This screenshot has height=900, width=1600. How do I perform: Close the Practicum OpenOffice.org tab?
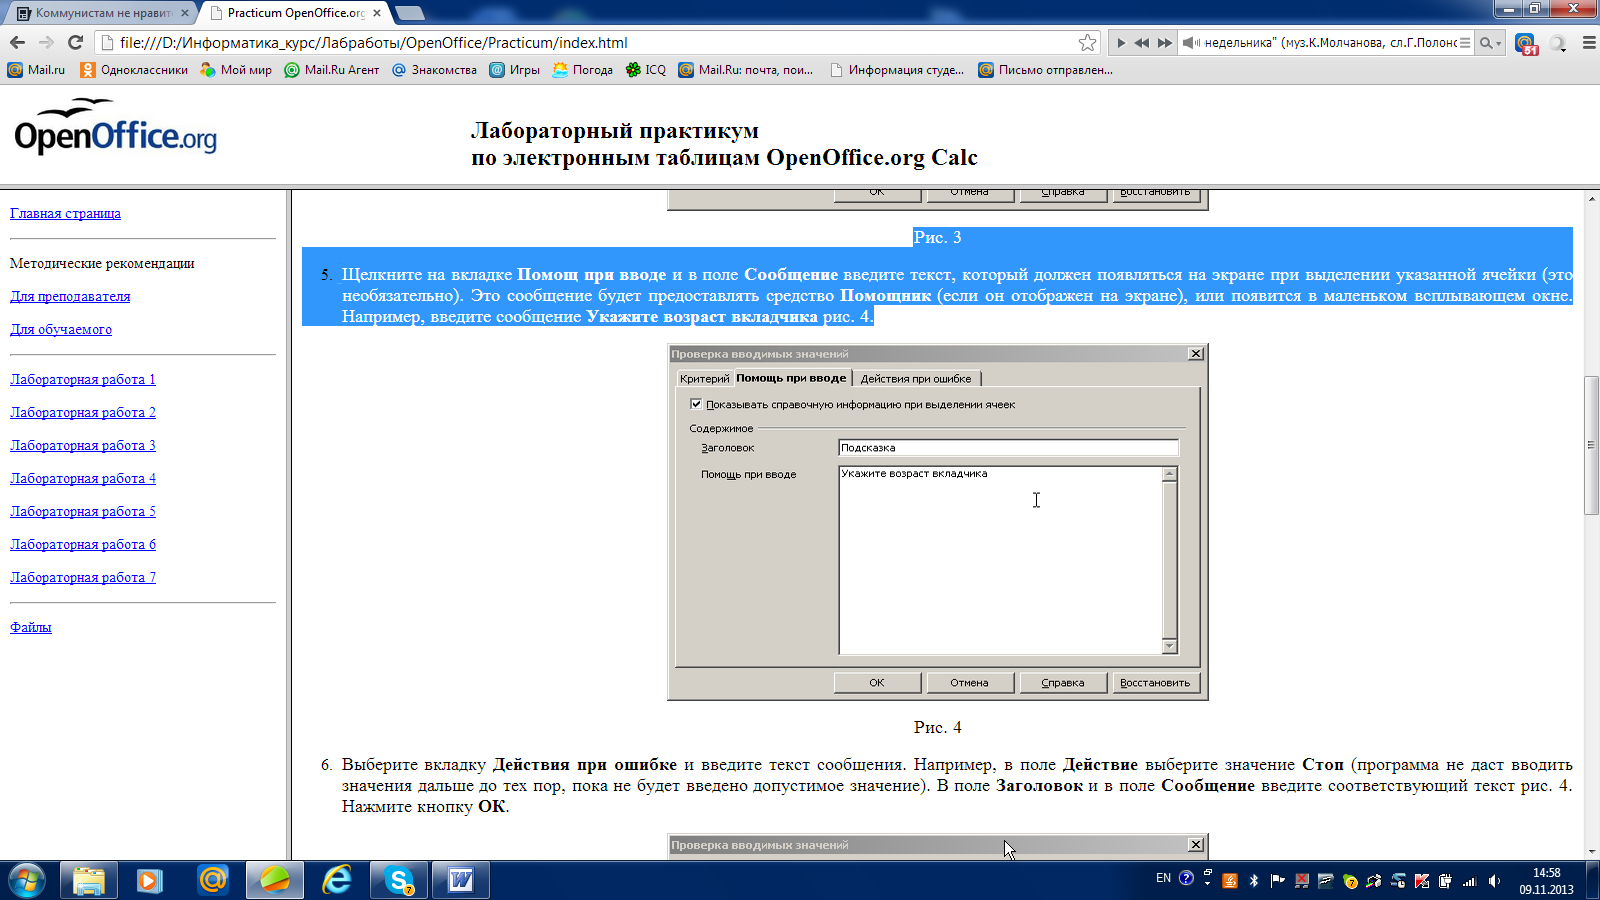click(x=377, y=13)
